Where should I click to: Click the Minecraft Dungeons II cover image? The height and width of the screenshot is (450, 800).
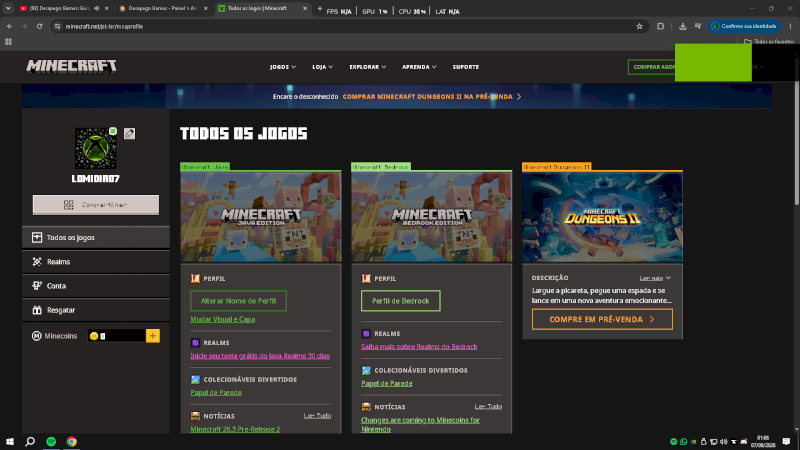point(603,217)
